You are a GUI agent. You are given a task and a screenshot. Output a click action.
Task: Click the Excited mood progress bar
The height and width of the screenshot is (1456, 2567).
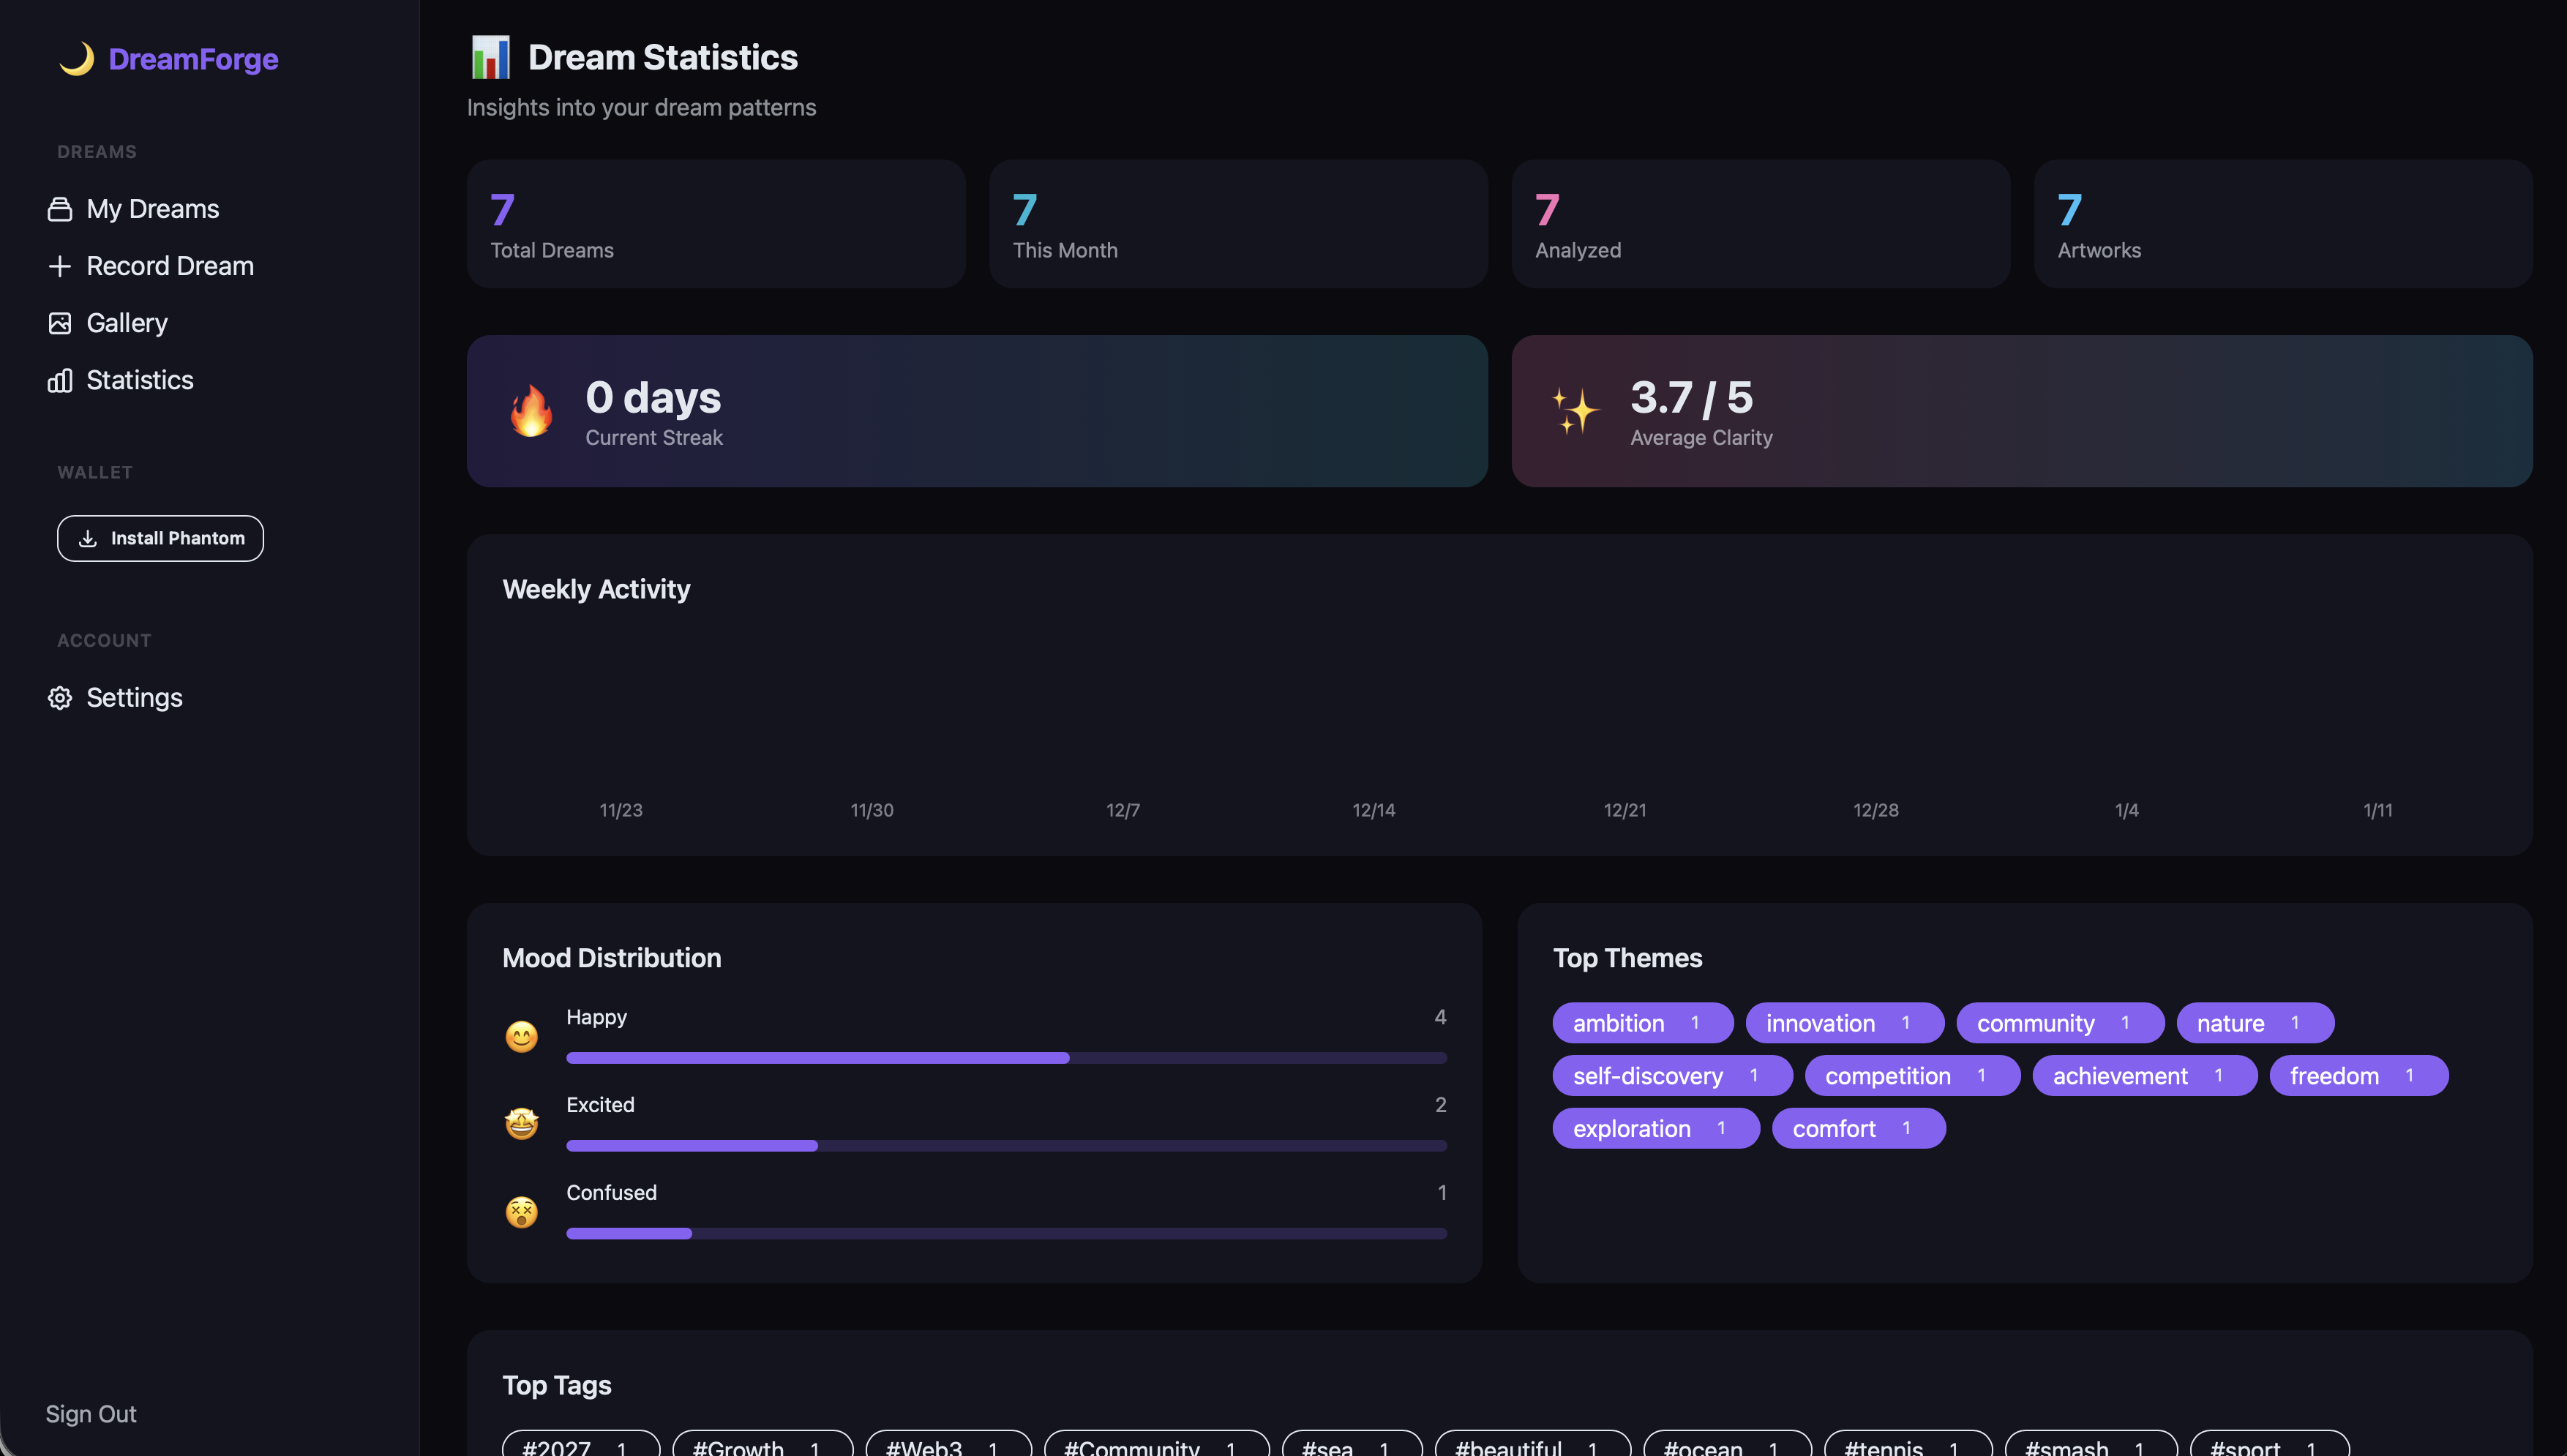1006,1145
